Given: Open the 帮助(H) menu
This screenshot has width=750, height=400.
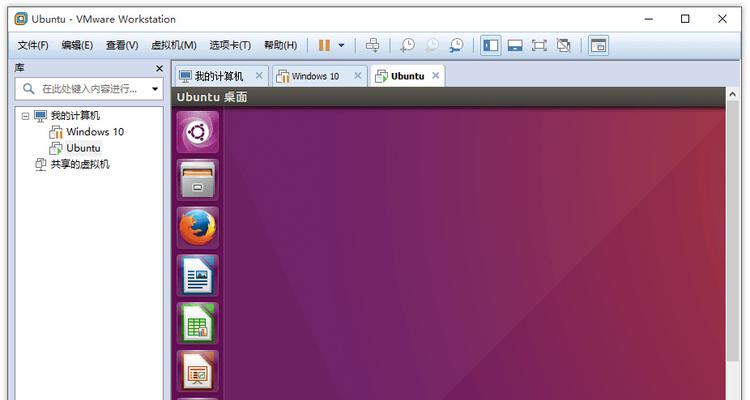Looking at the screenshot, I should (x=280, y=45).
